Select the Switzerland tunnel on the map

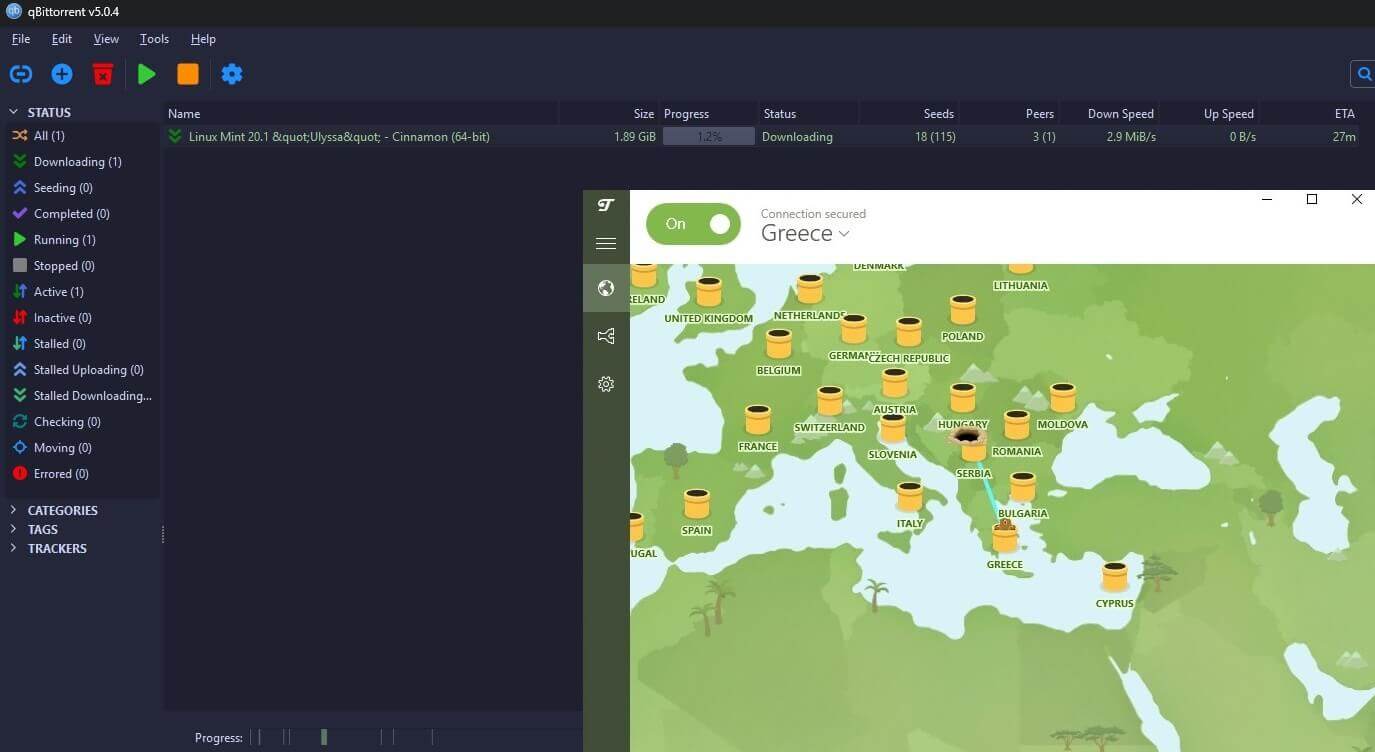(x=830, y=401)
